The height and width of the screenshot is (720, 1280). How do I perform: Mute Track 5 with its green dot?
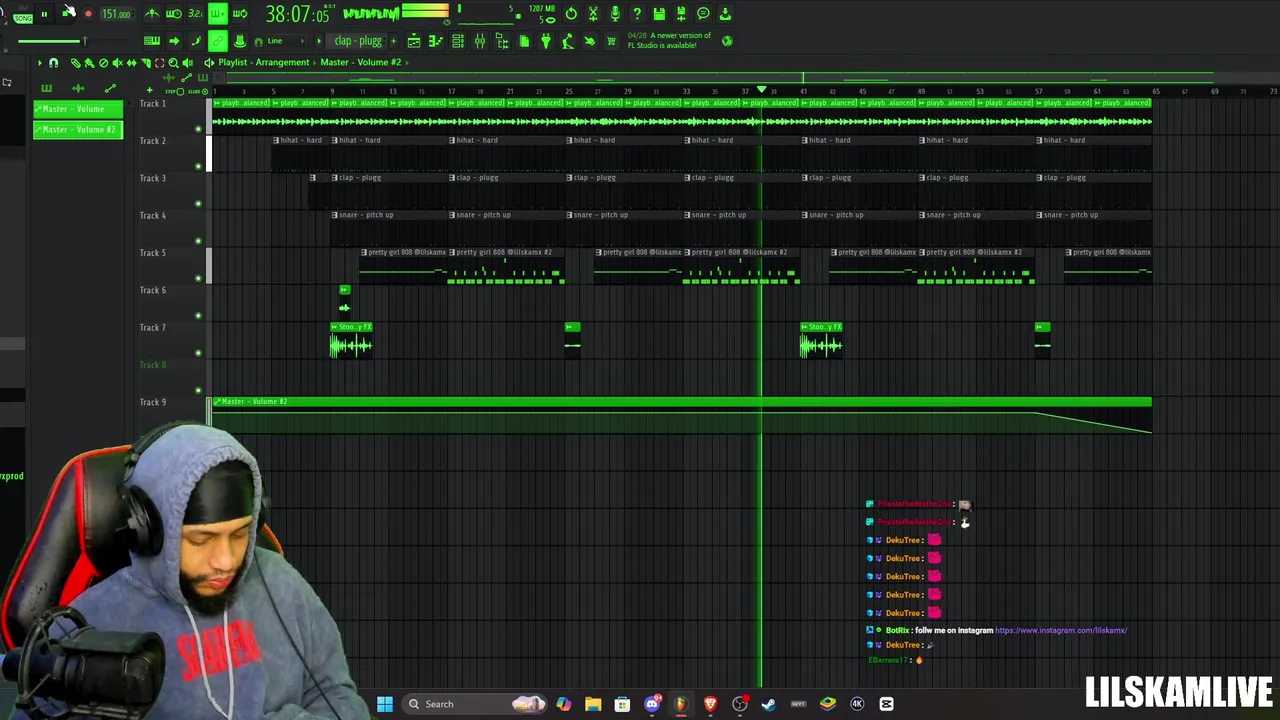click(x=198, y=277)
